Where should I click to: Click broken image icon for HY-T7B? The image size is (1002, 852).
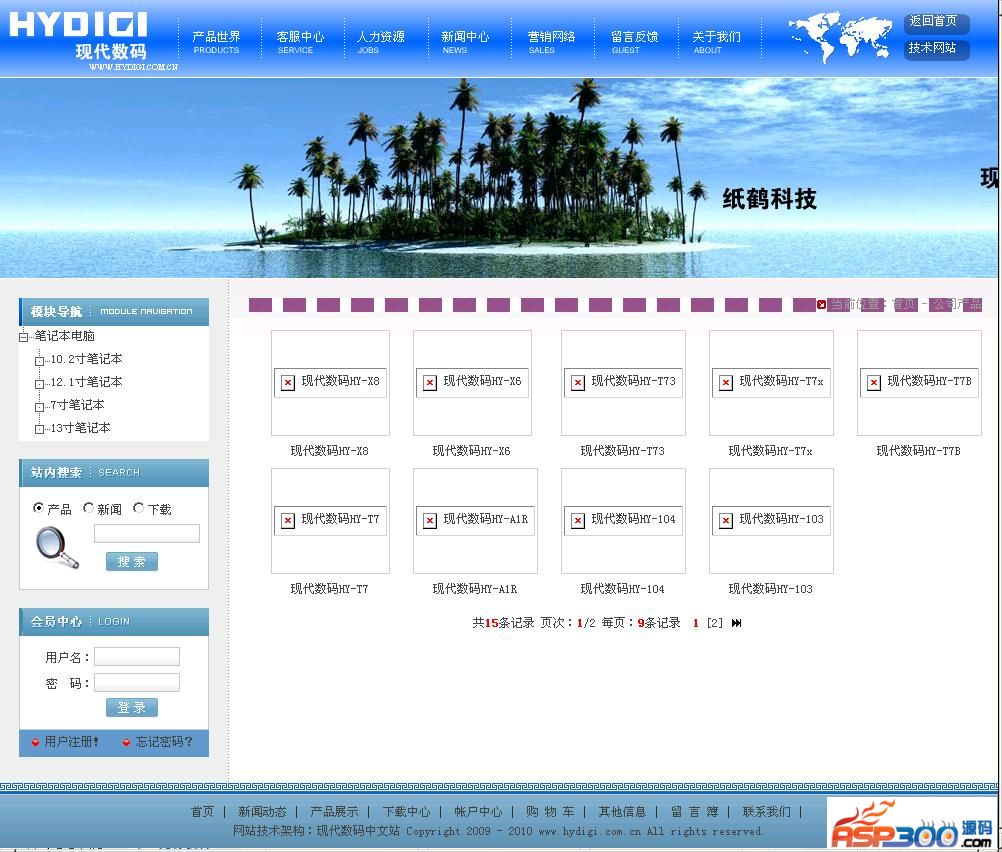coord(874,382)
